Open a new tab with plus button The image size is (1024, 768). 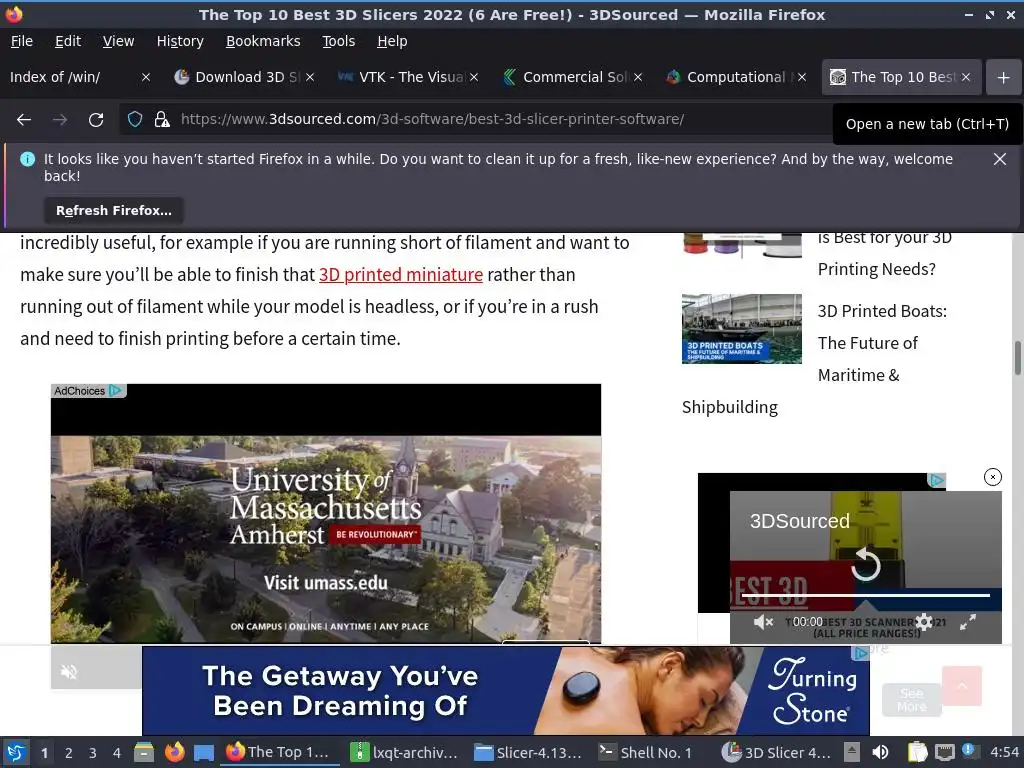click(x=1003, y=77)
